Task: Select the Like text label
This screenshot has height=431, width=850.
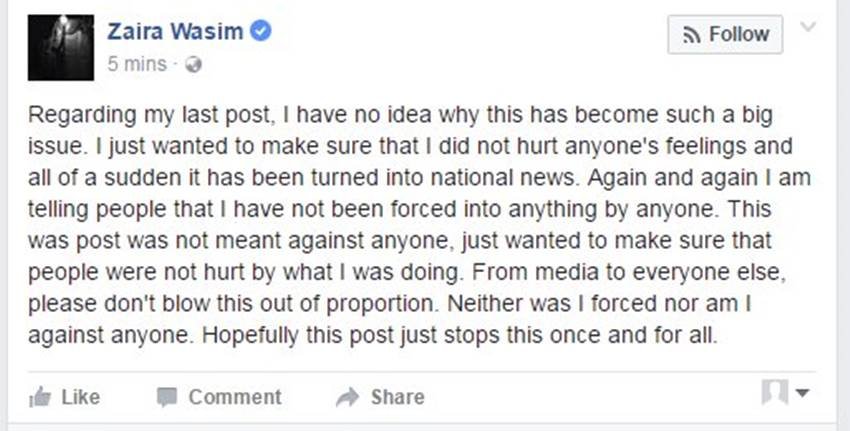Action: click(81, 397)
